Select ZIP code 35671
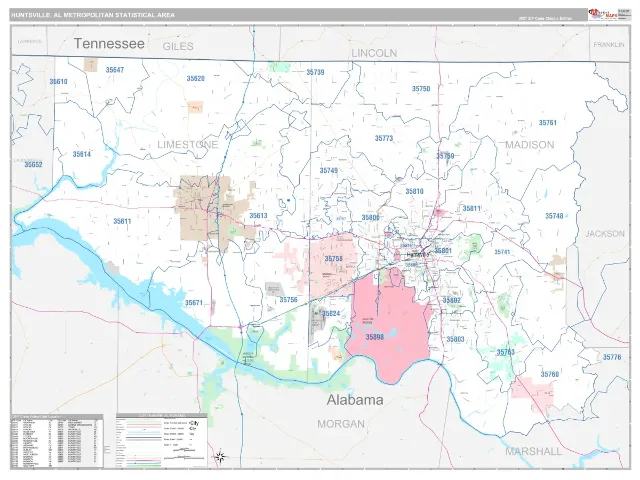Screen dimensions: 640x480 [194, 303]
